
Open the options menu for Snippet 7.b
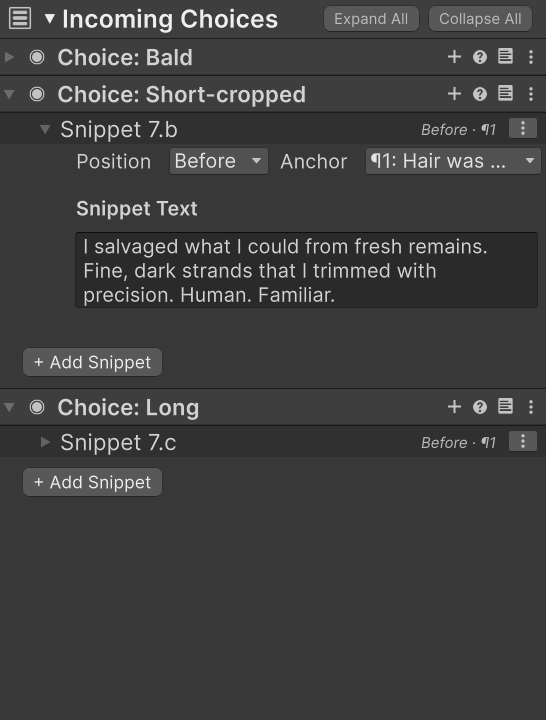pyautogui.click(x=523, y=129)
